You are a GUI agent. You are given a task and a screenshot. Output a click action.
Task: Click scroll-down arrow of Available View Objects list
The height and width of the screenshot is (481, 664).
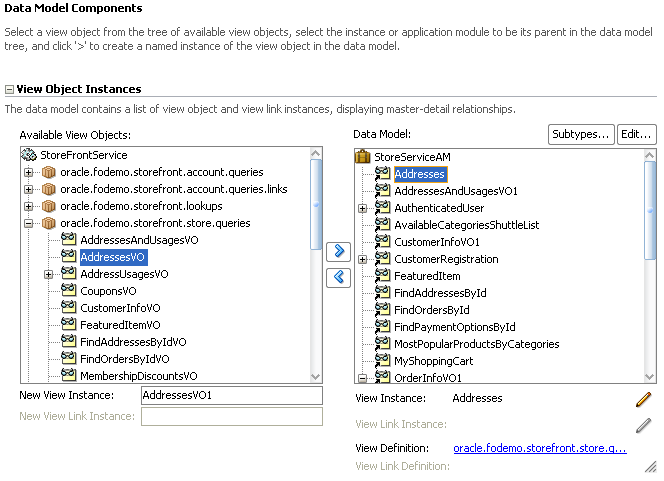316,376
